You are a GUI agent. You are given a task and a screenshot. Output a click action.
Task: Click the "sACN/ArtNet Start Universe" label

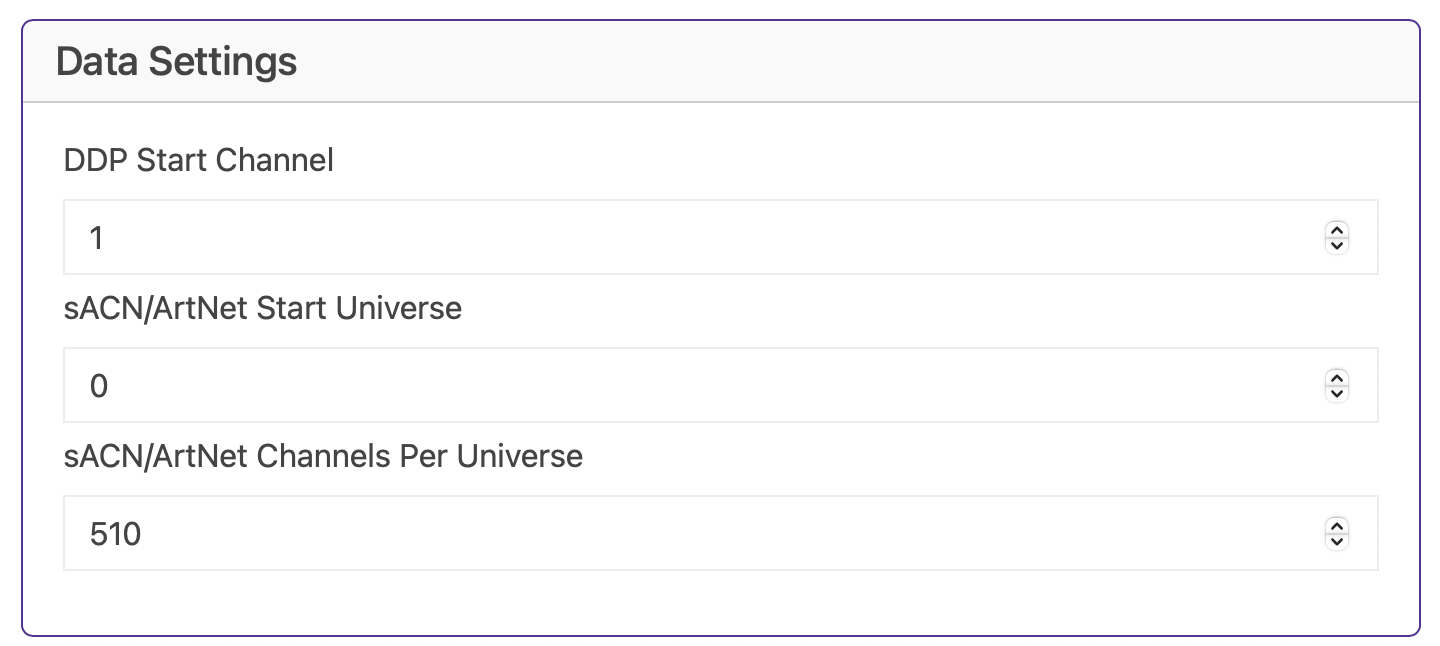coord(263,308)
